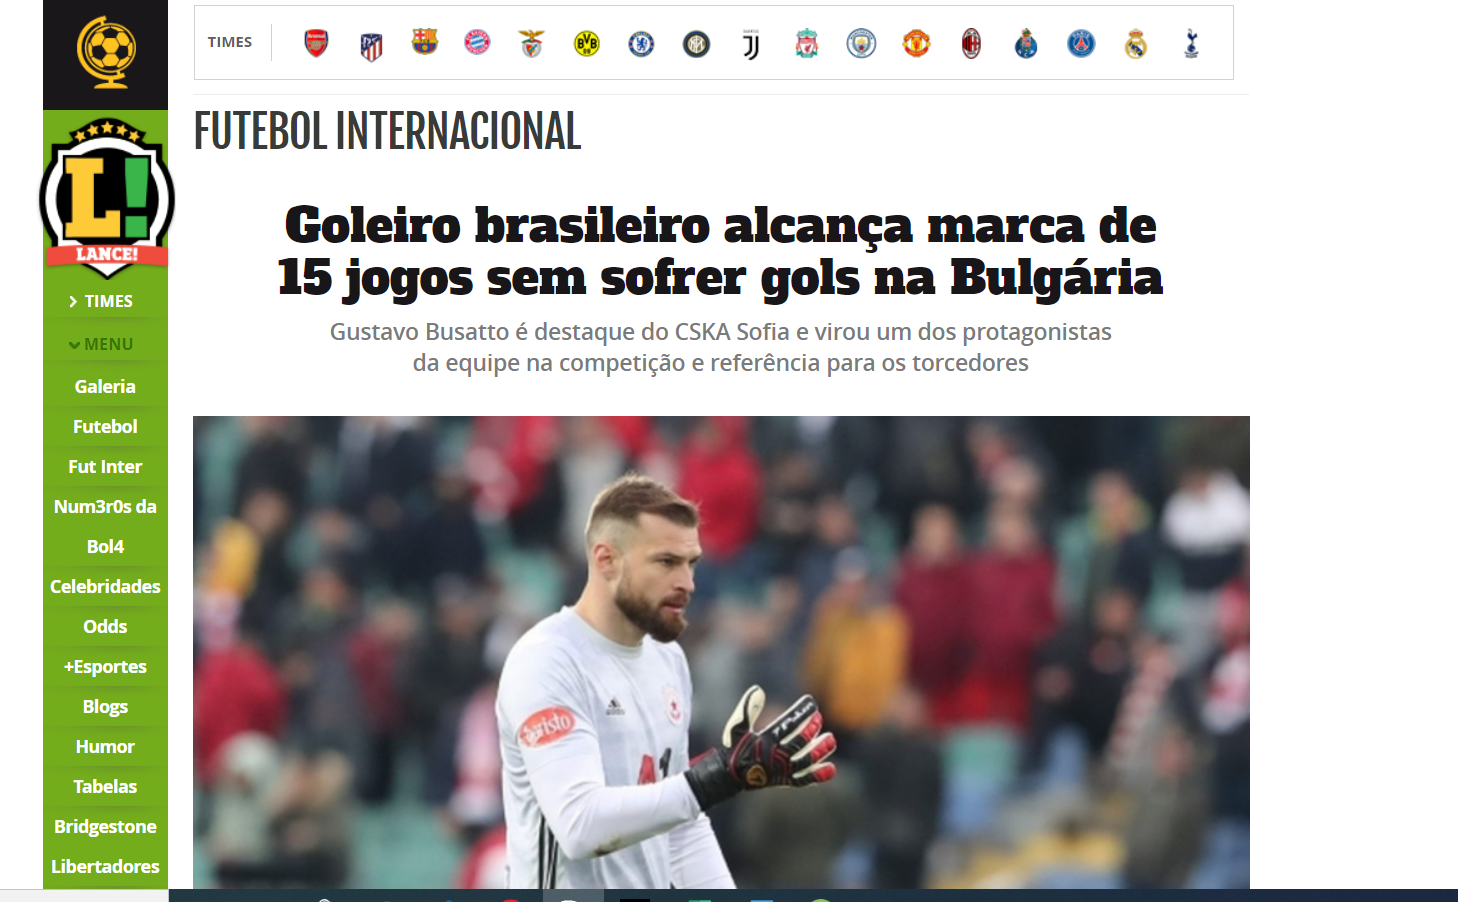Screen dimensions: 1458x902
Task: Click the soccer ball globe logo
Action: pyautogui.click(x=106, y=52)
